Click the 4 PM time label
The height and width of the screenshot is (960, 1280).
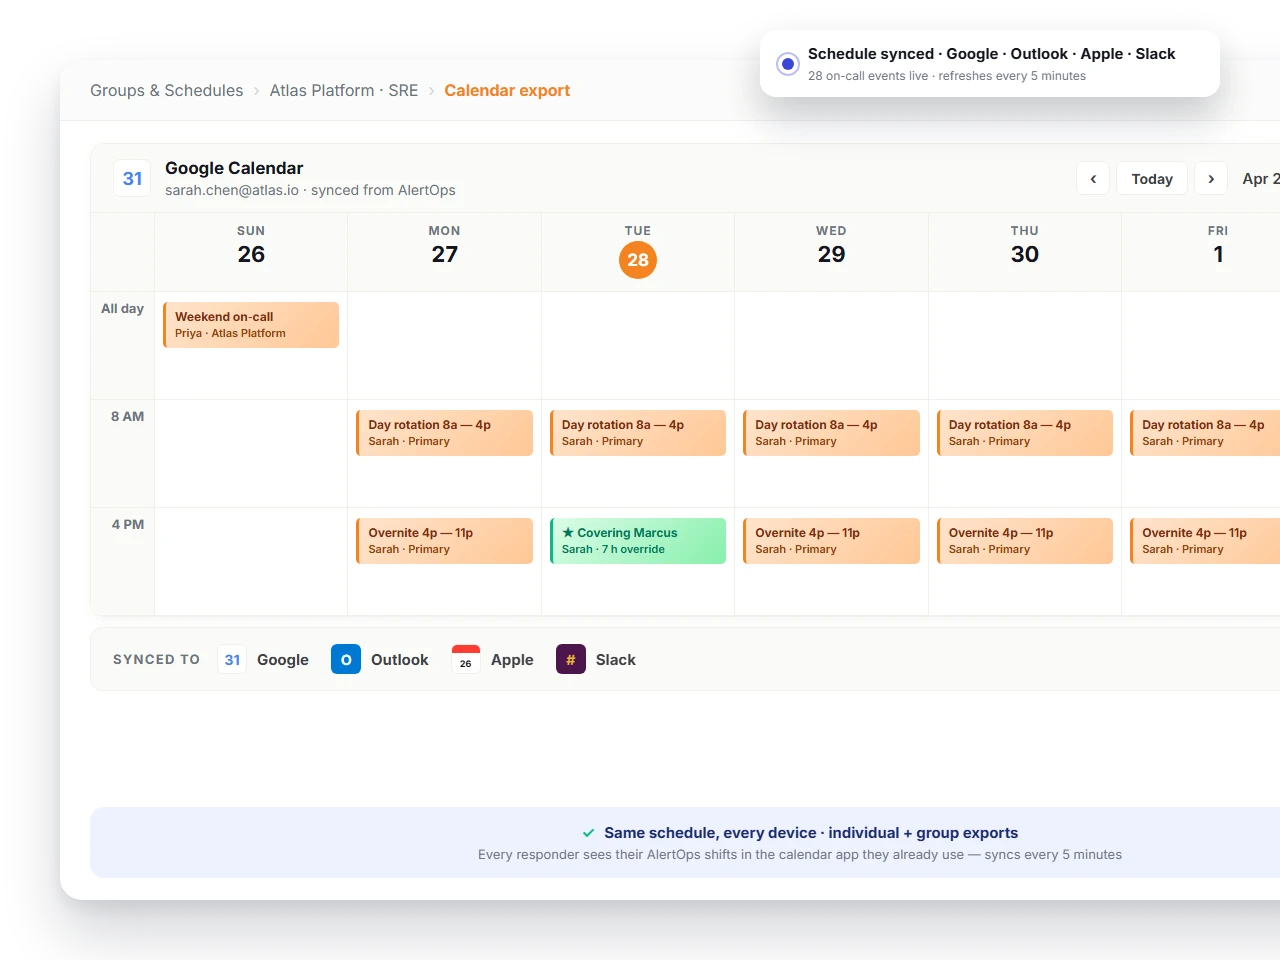[128, 525]
